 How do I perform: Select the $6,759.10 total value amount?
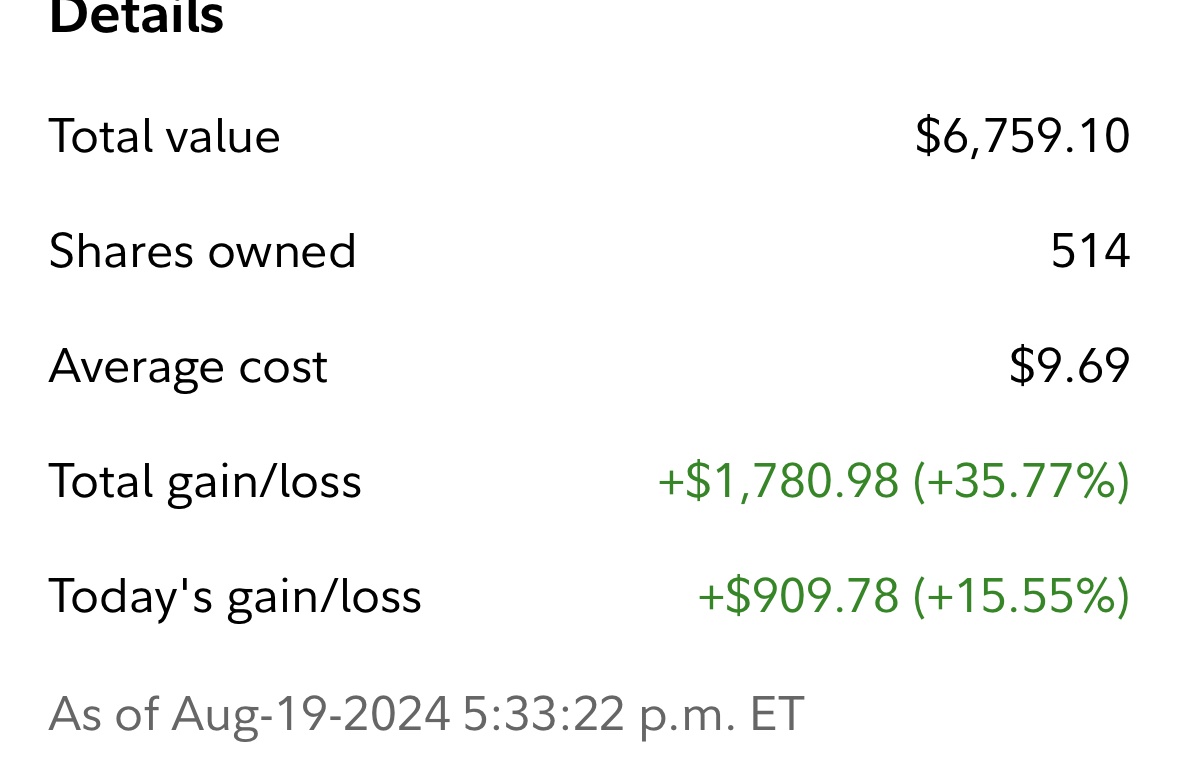point(1022,136)
